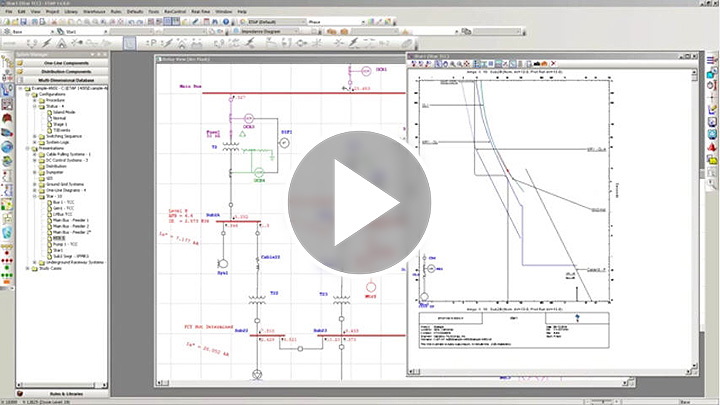This screenshot has height=405, width=720.
Task: Click the Redo arrow icon
Action: pyautogui.click(x=140, y=22)
